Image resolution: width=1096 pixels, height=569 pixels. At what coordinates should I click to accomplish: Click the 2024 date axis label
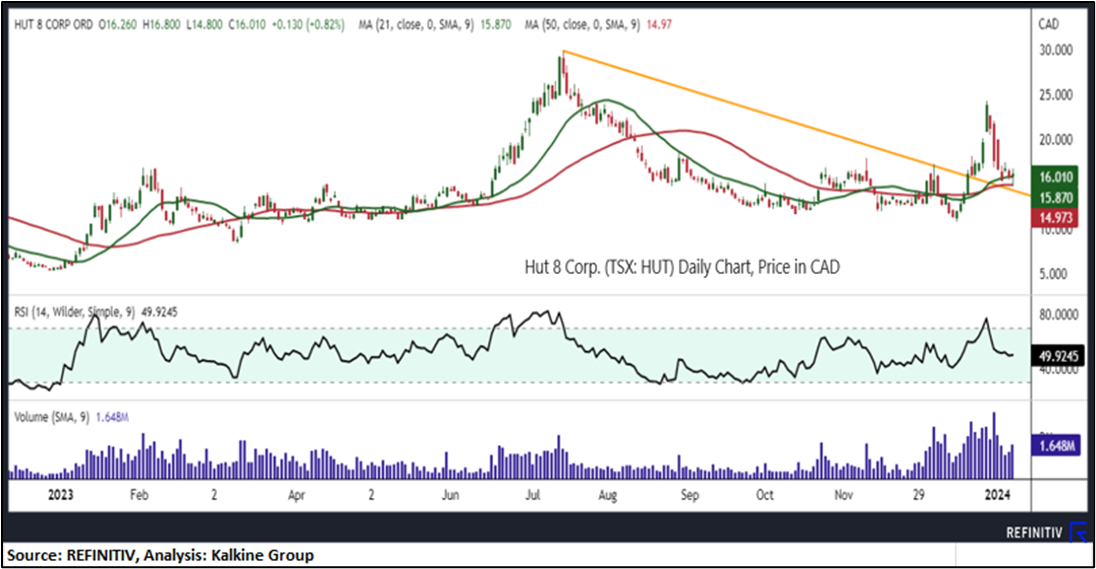pos(997,495)
